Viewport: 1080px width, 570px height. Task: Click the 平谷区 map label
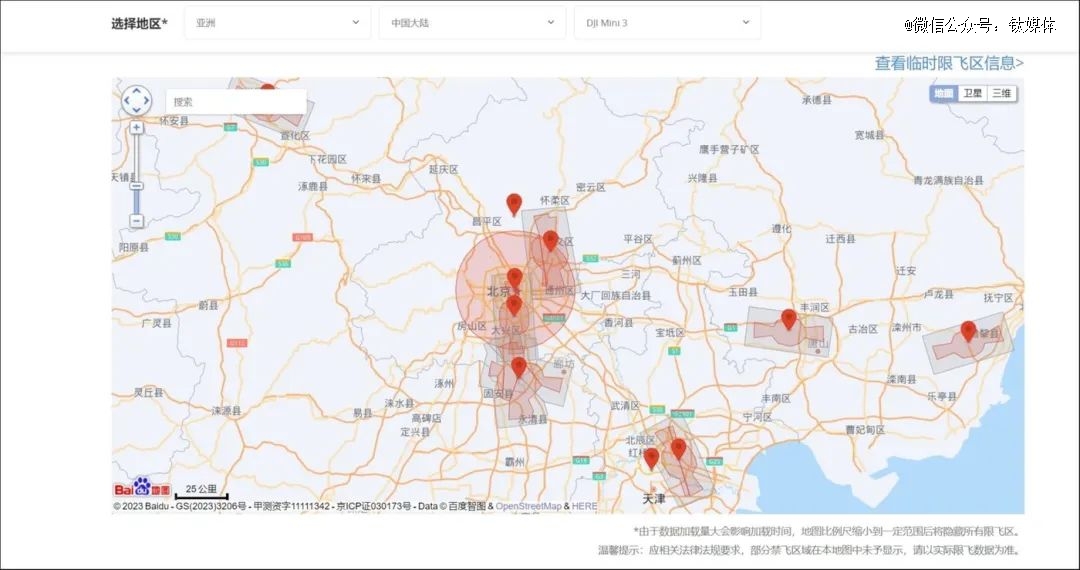[x=638, y=239]
